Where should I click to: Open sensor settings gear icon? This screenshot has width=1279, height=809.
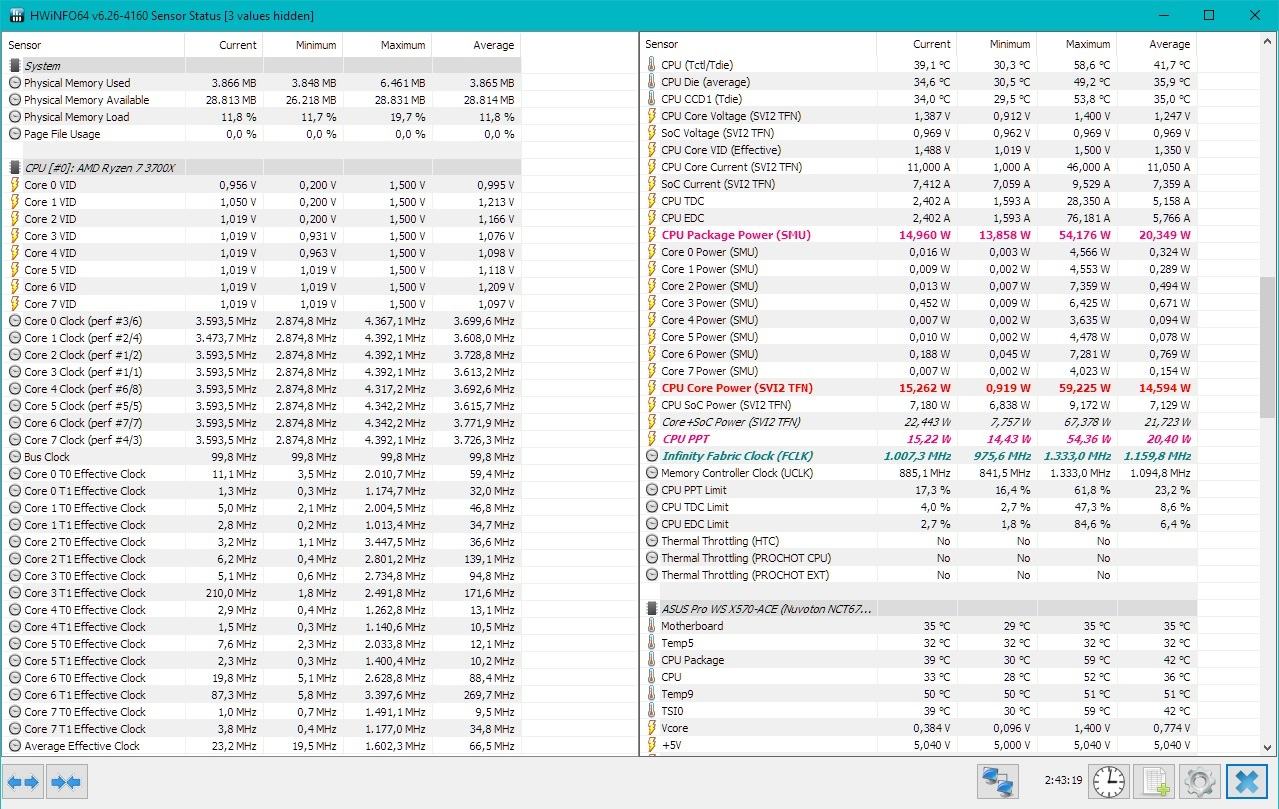(x=1199, y=781)
